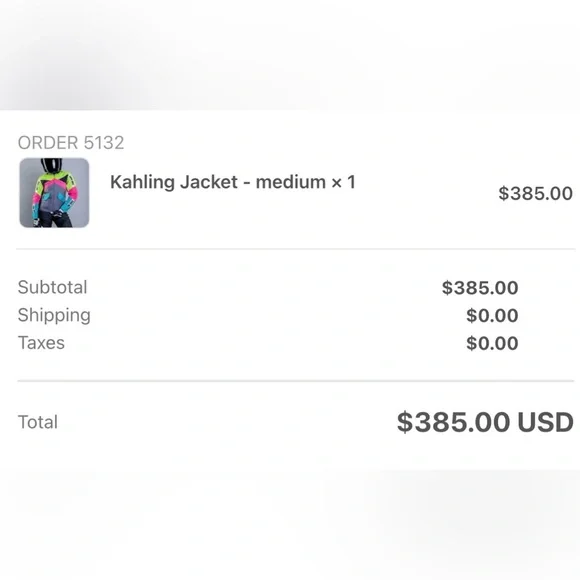Click the Kahling Jacket product name
Screen dimensions: 580x580
point(174,182)
